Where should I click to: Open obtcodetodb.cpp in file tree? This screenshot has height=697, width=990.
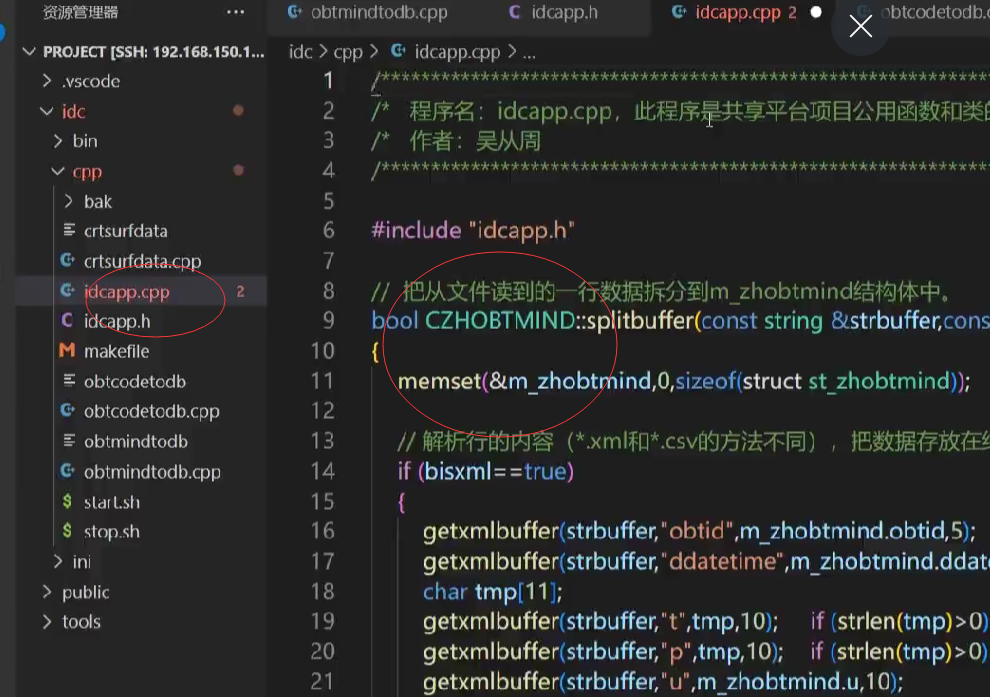click(152, 412)
